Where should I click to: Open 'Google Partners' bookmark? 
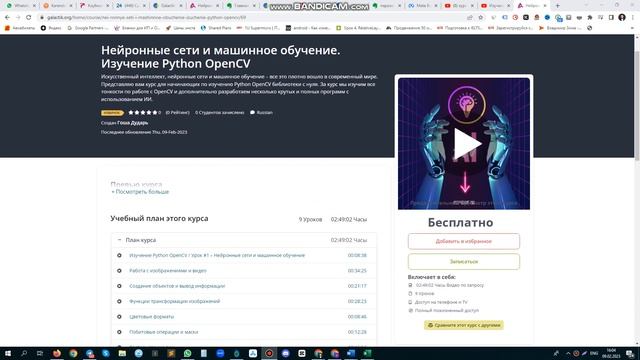pos(88,28)
